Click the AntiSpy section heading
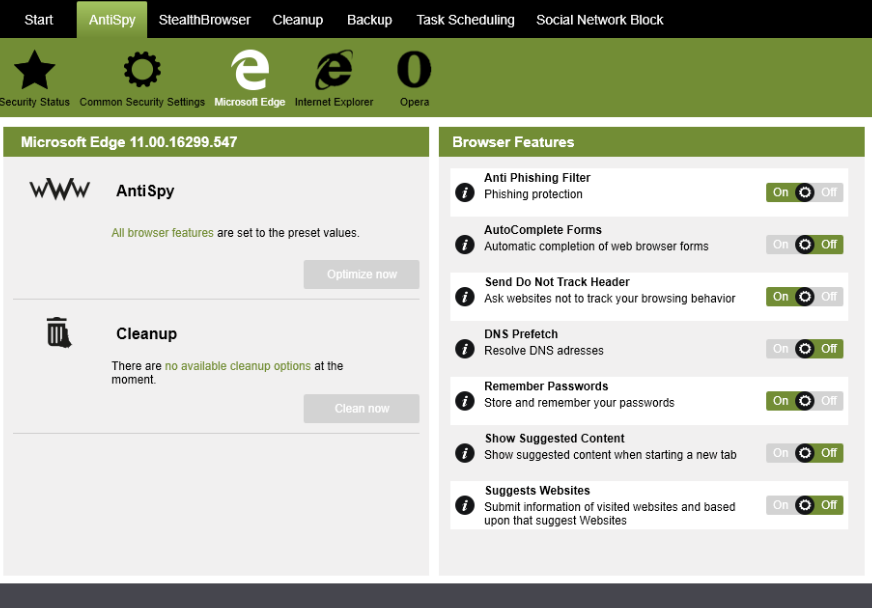The height and width of the screenshot is (608, 872). tap(145, 191)
